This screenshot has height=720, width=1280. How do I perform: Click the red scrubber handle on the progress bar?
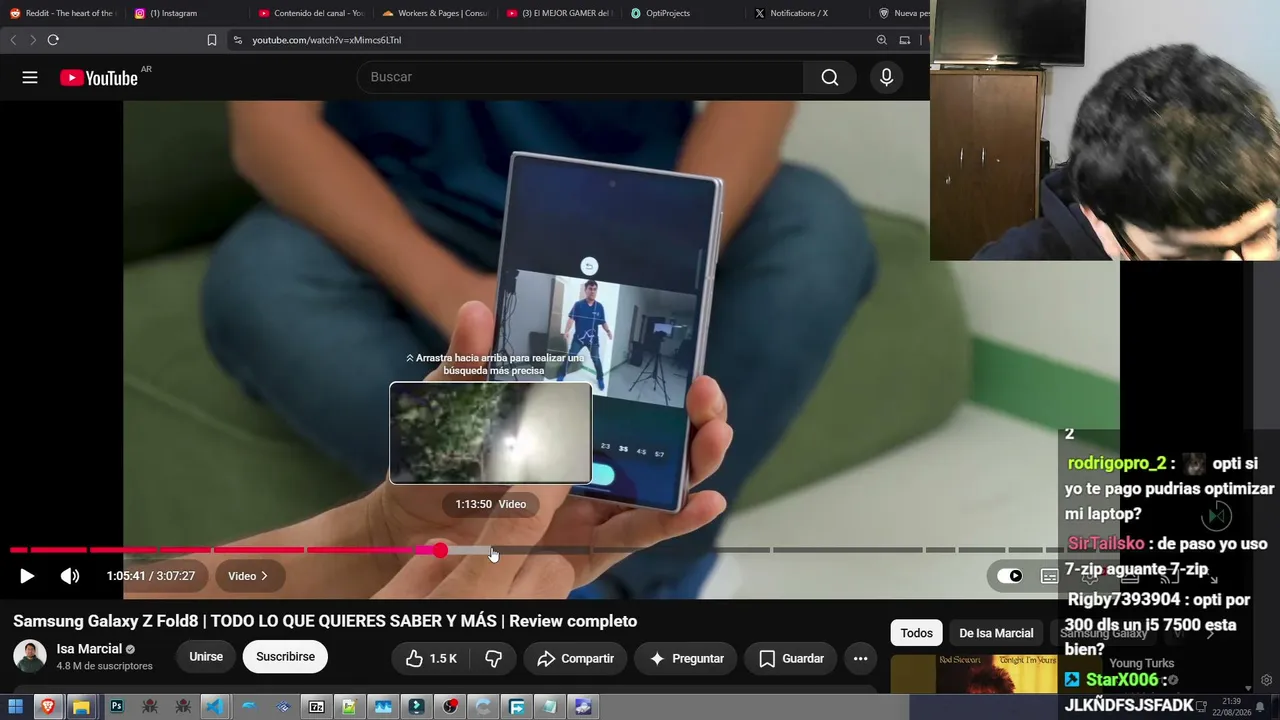tap(440, 550)
